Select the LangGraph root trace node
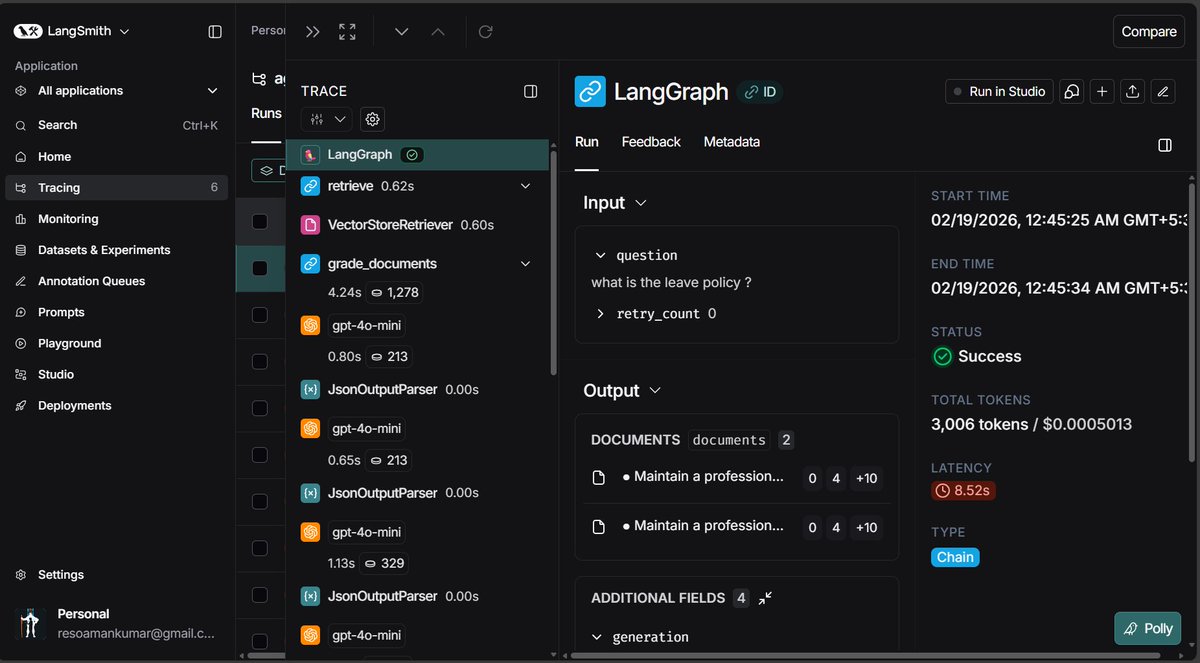Viewport: 1200px width, 663px height. click(417, 155)
